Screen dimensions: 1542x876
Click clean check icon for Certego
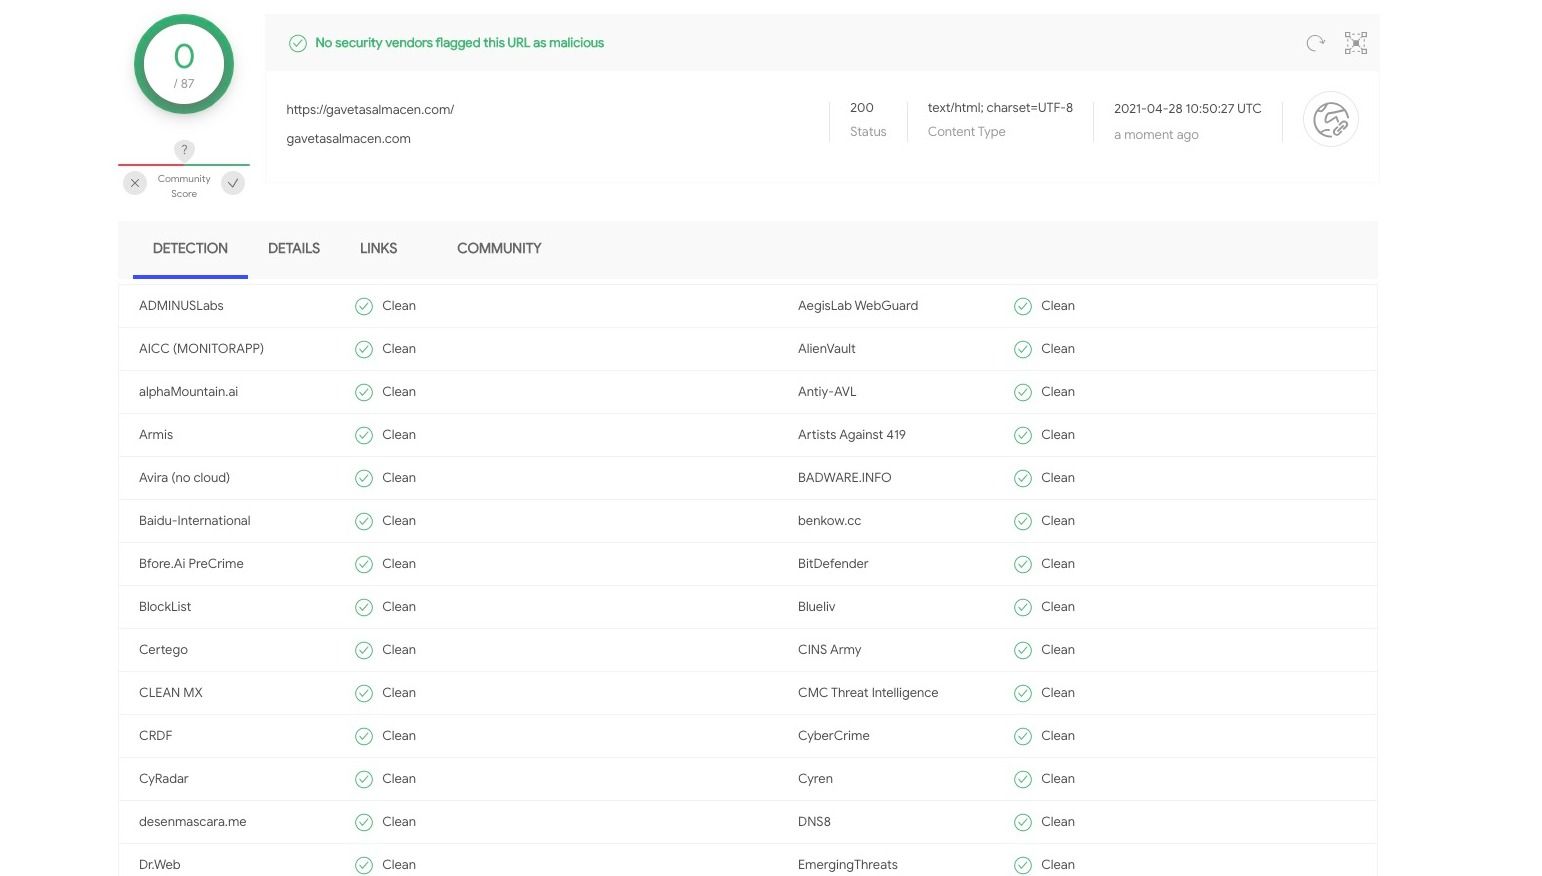click(x=364, y=651)
